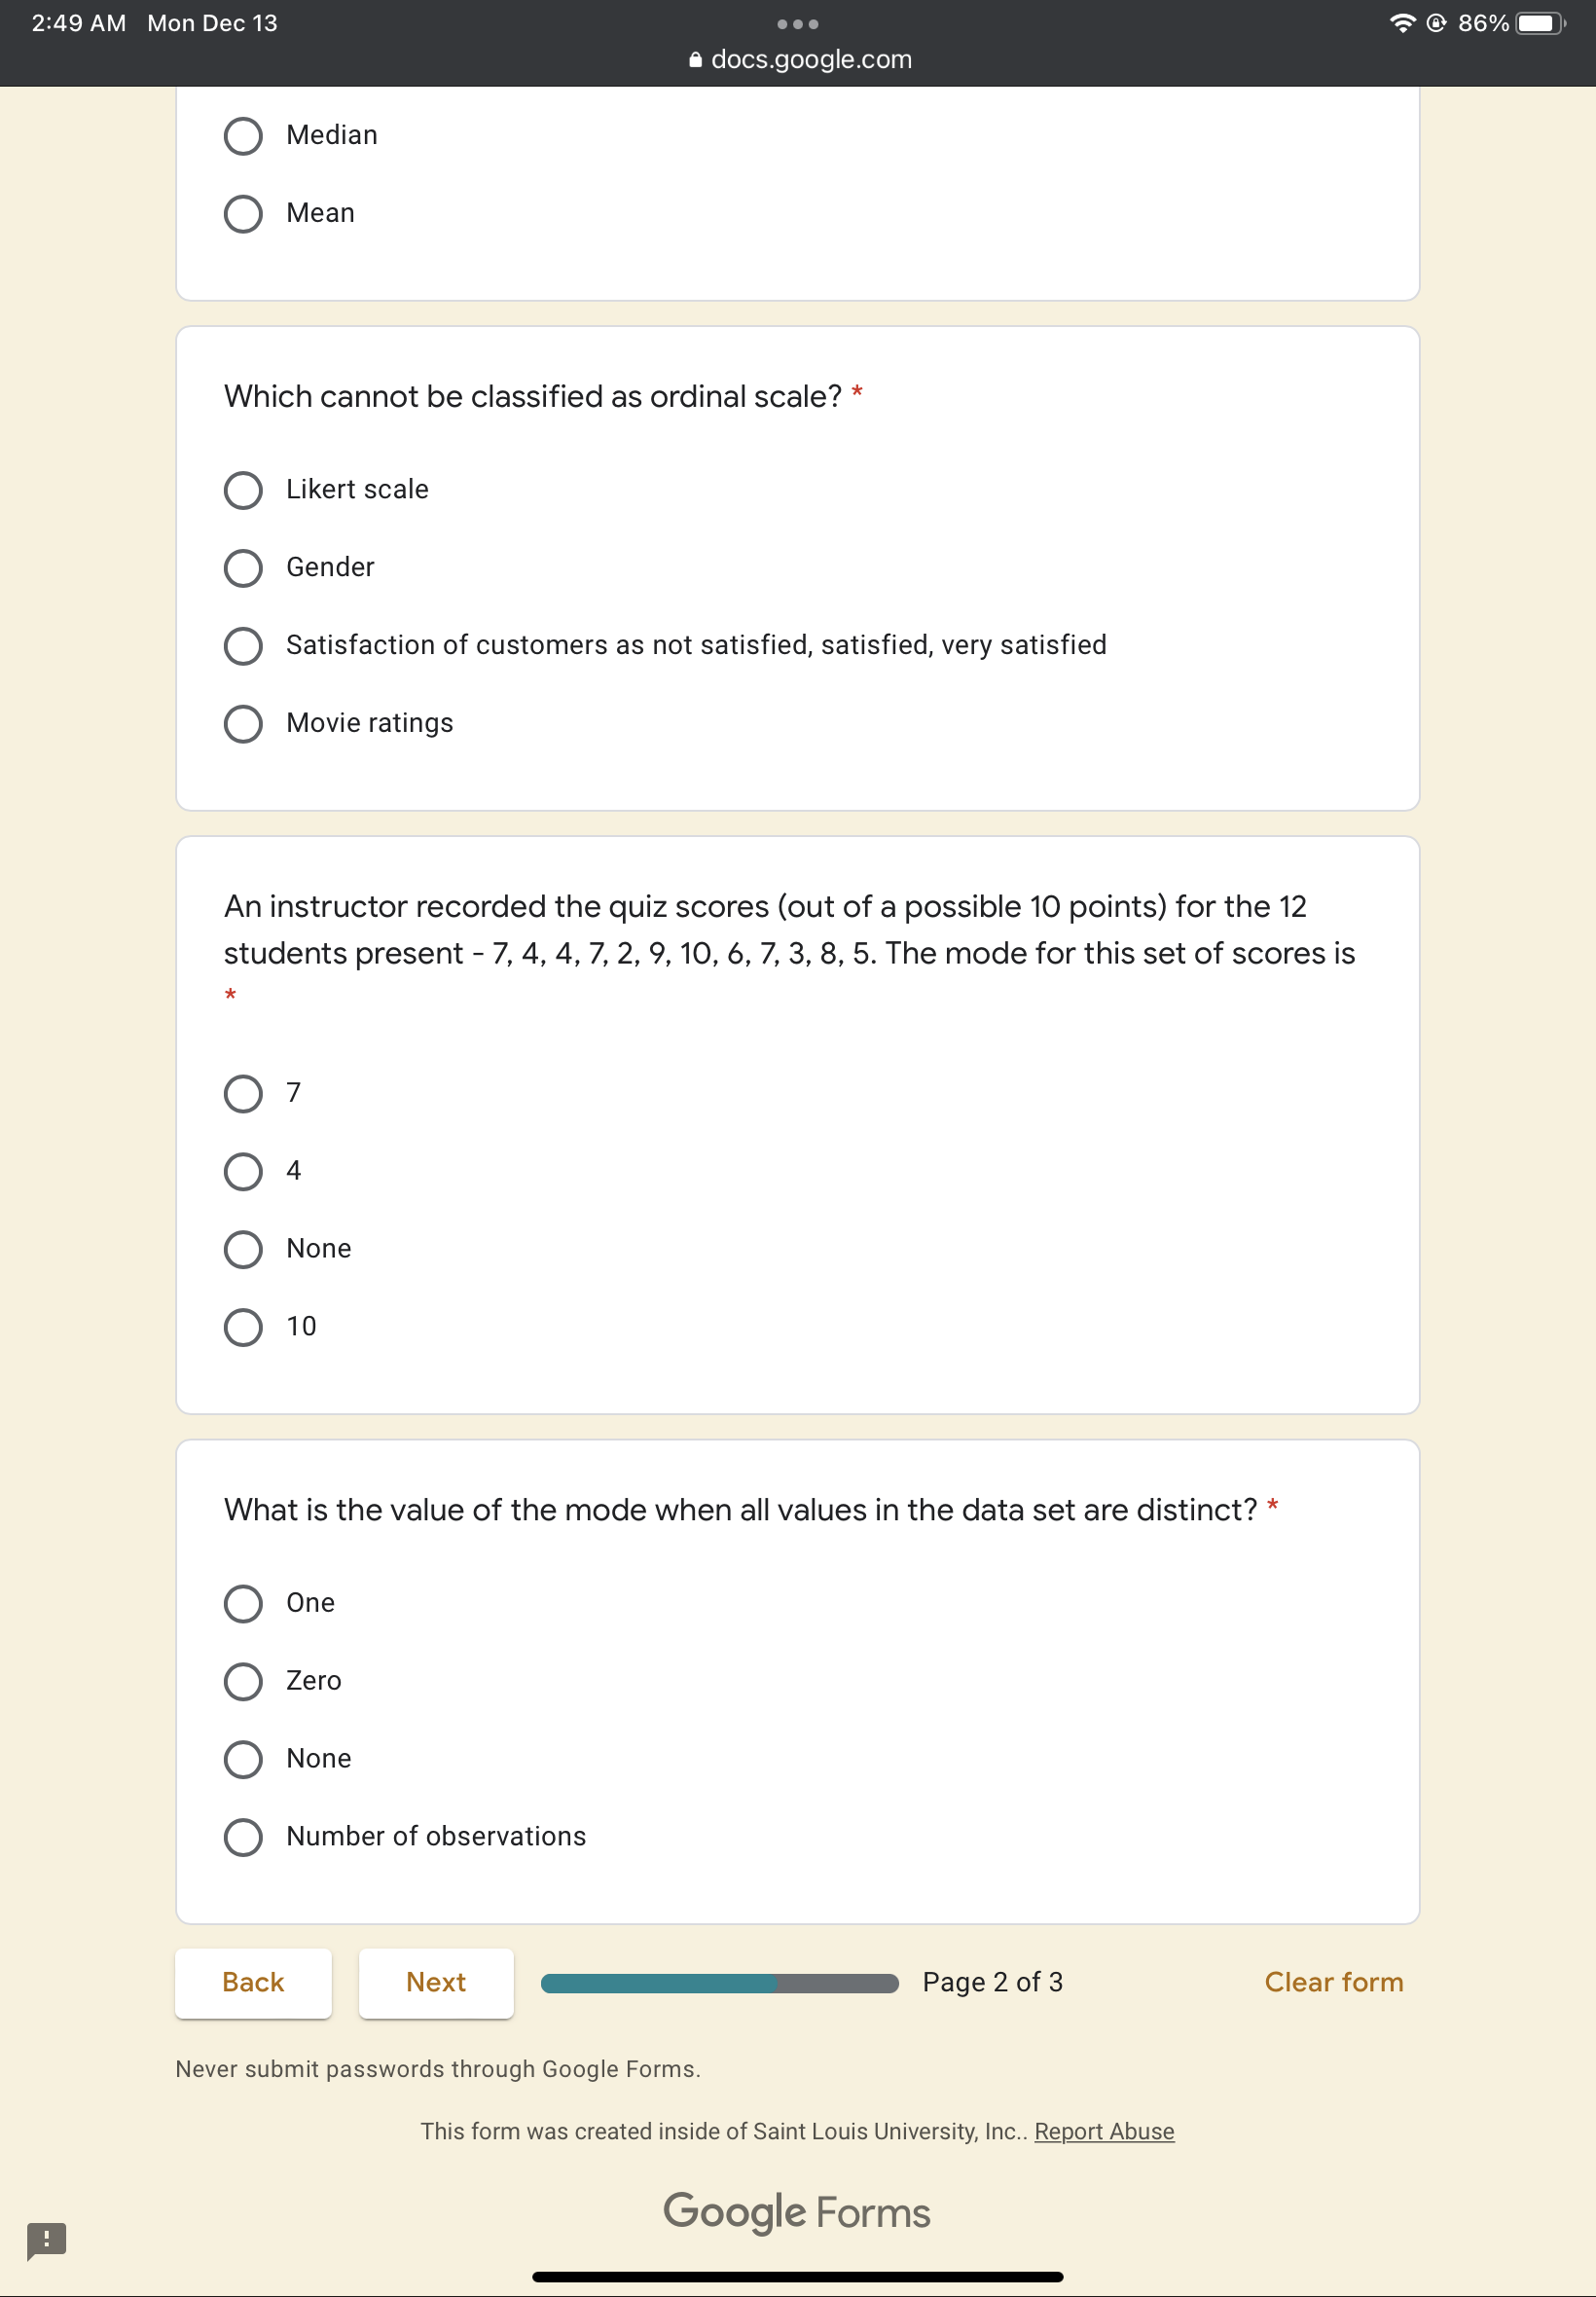
Task: Click the Next button
Action: pos(435,1982)
